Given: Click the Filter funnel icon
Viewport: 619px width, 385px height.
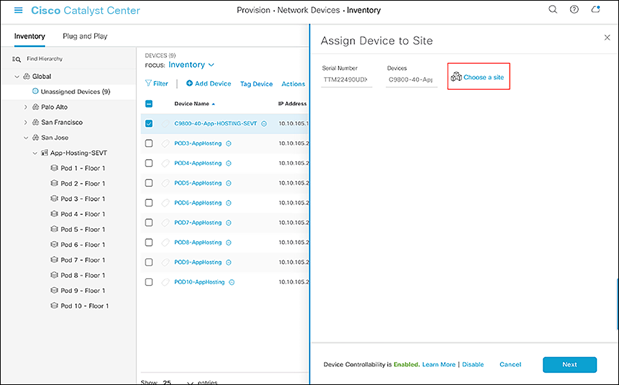Looking at the screenshot, I should [148, 83].
